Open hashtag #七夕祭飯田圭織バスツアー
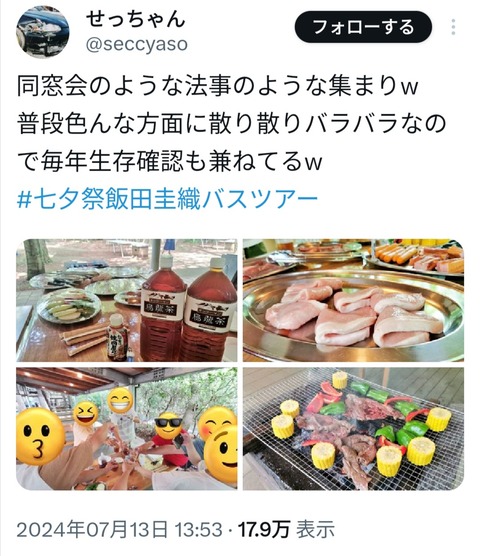This screenshot has height=556, width=480. [x=167, y=199]
